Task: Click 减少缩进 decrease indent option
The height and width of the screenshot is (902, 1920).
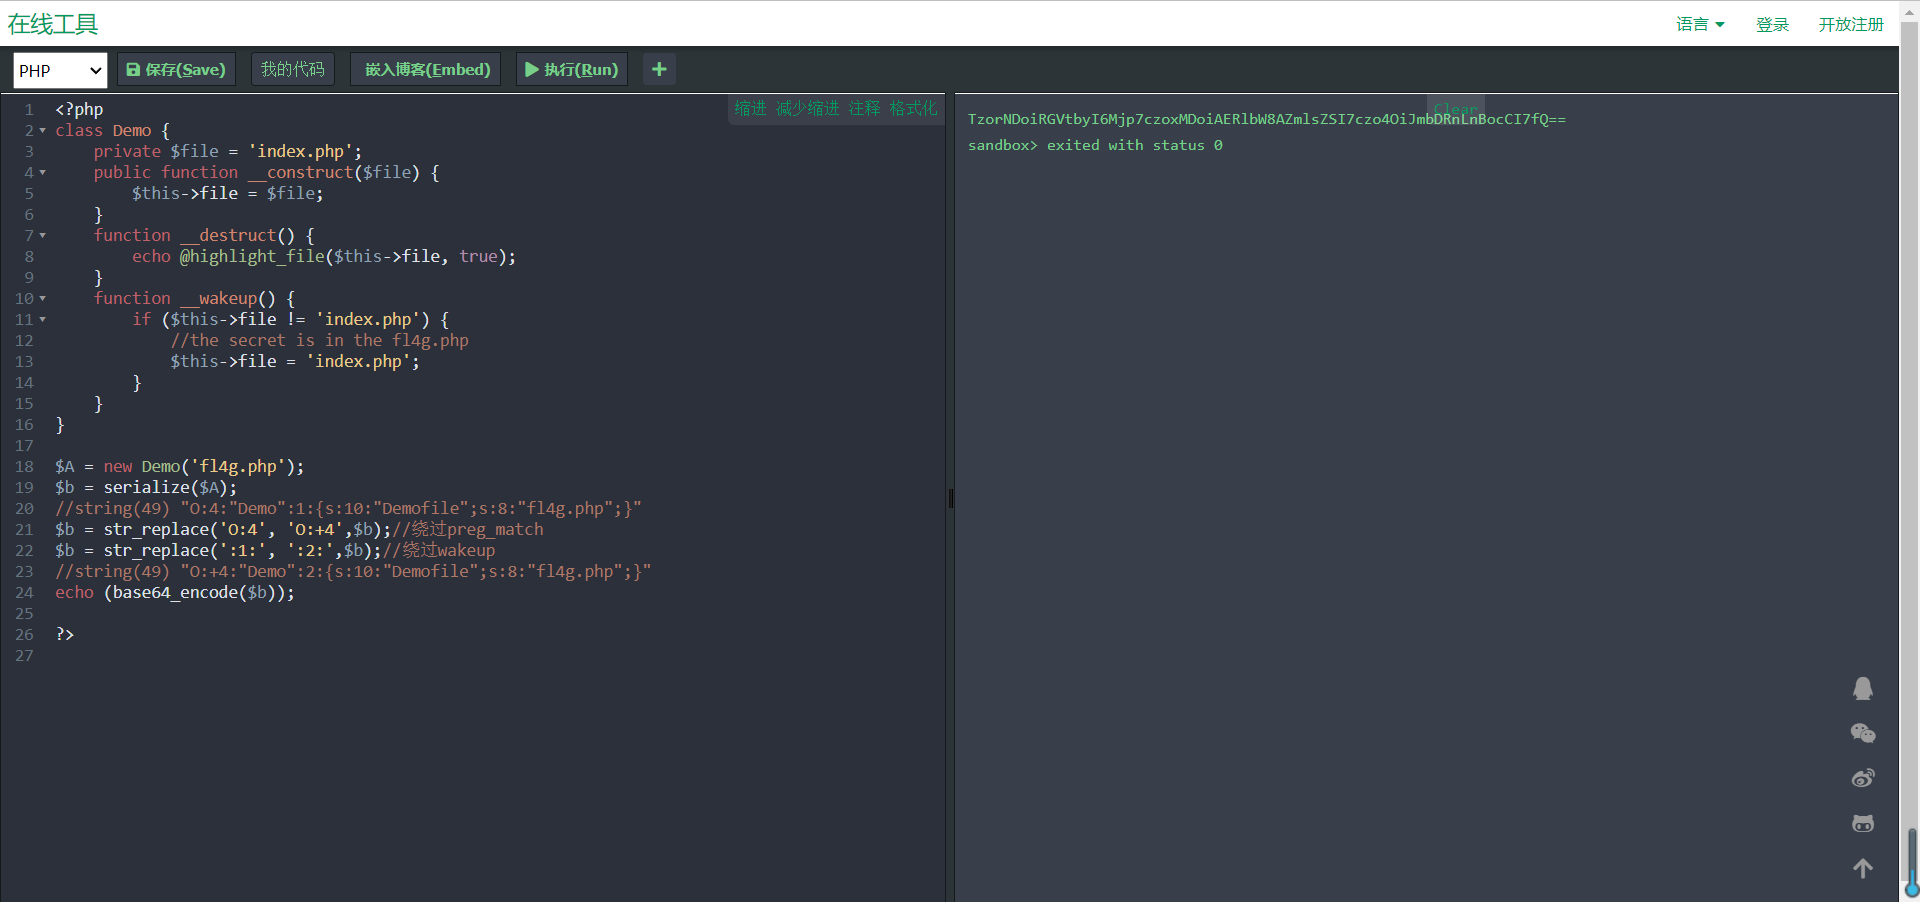Action: (x=808, y=108)
